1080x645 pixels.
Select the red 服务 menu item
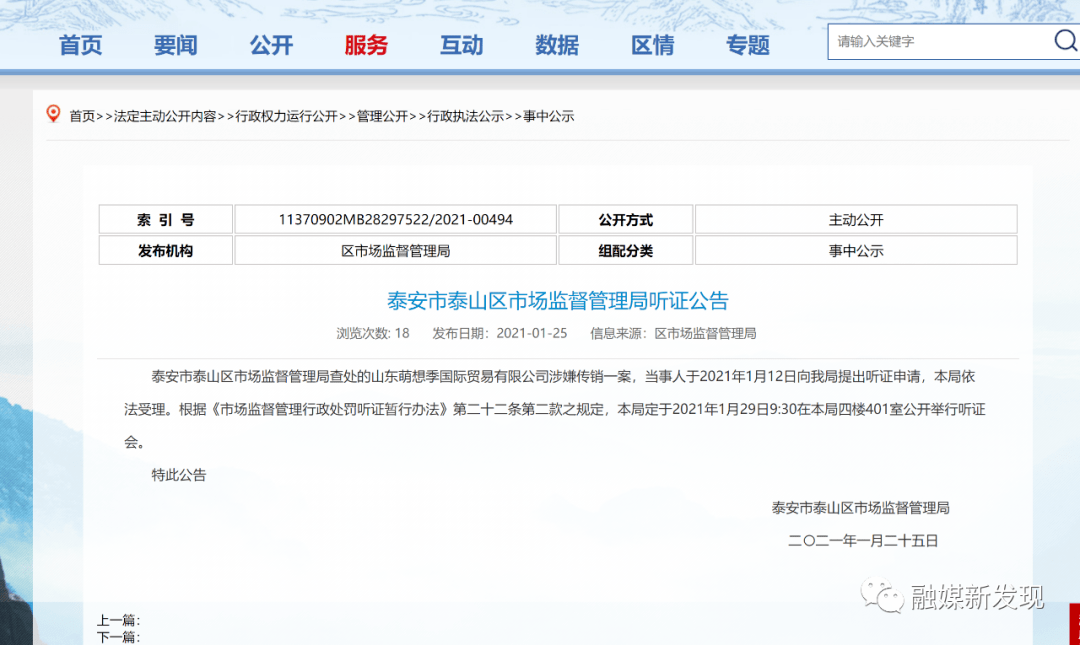366,45
